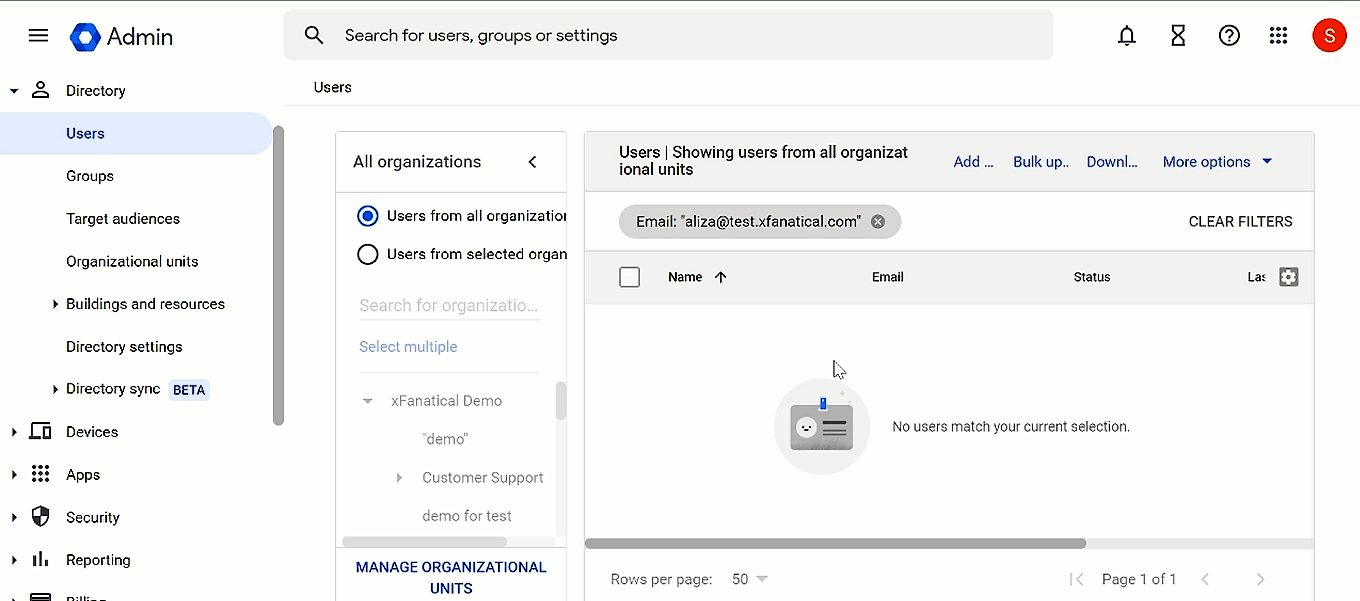The width and height of the screenshot is (1360, 601).
Task: Click the Security shield icon in sidebar
Action: 40,517
